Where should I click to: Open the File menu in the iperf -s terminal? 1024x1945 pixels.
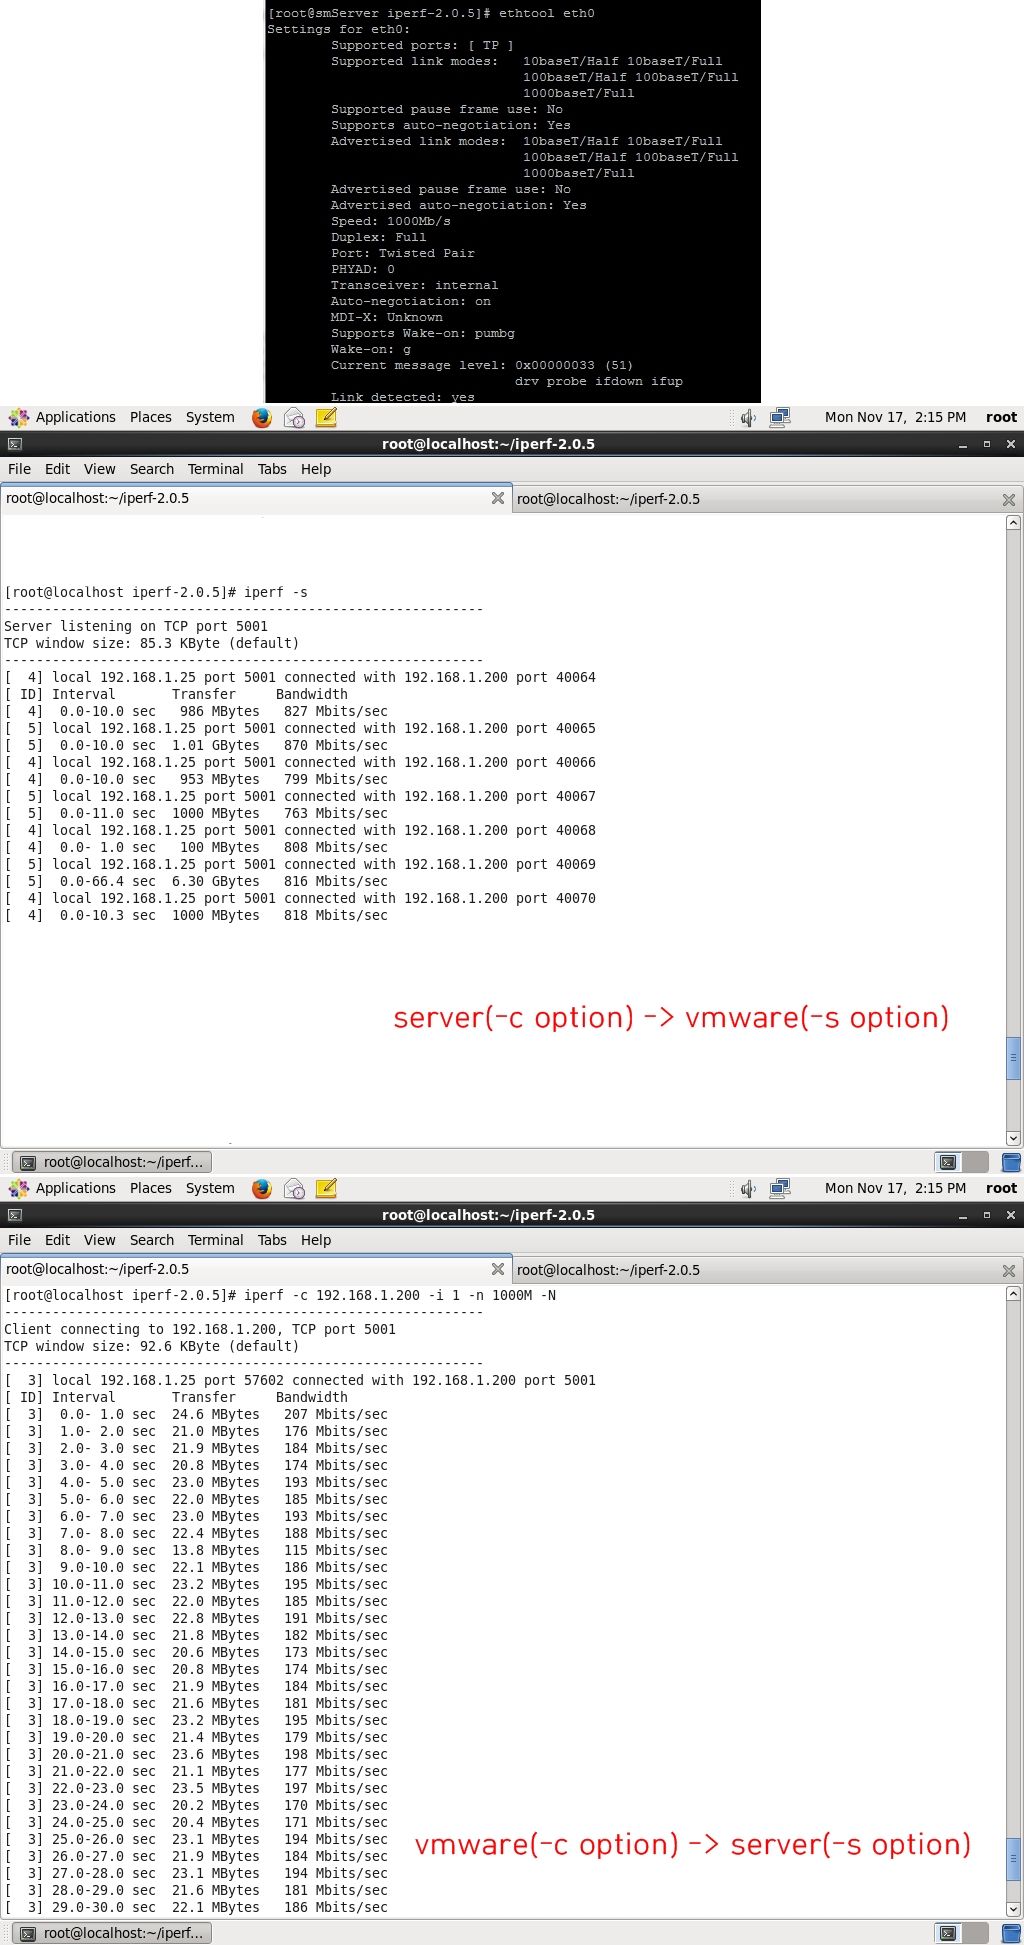19,469
